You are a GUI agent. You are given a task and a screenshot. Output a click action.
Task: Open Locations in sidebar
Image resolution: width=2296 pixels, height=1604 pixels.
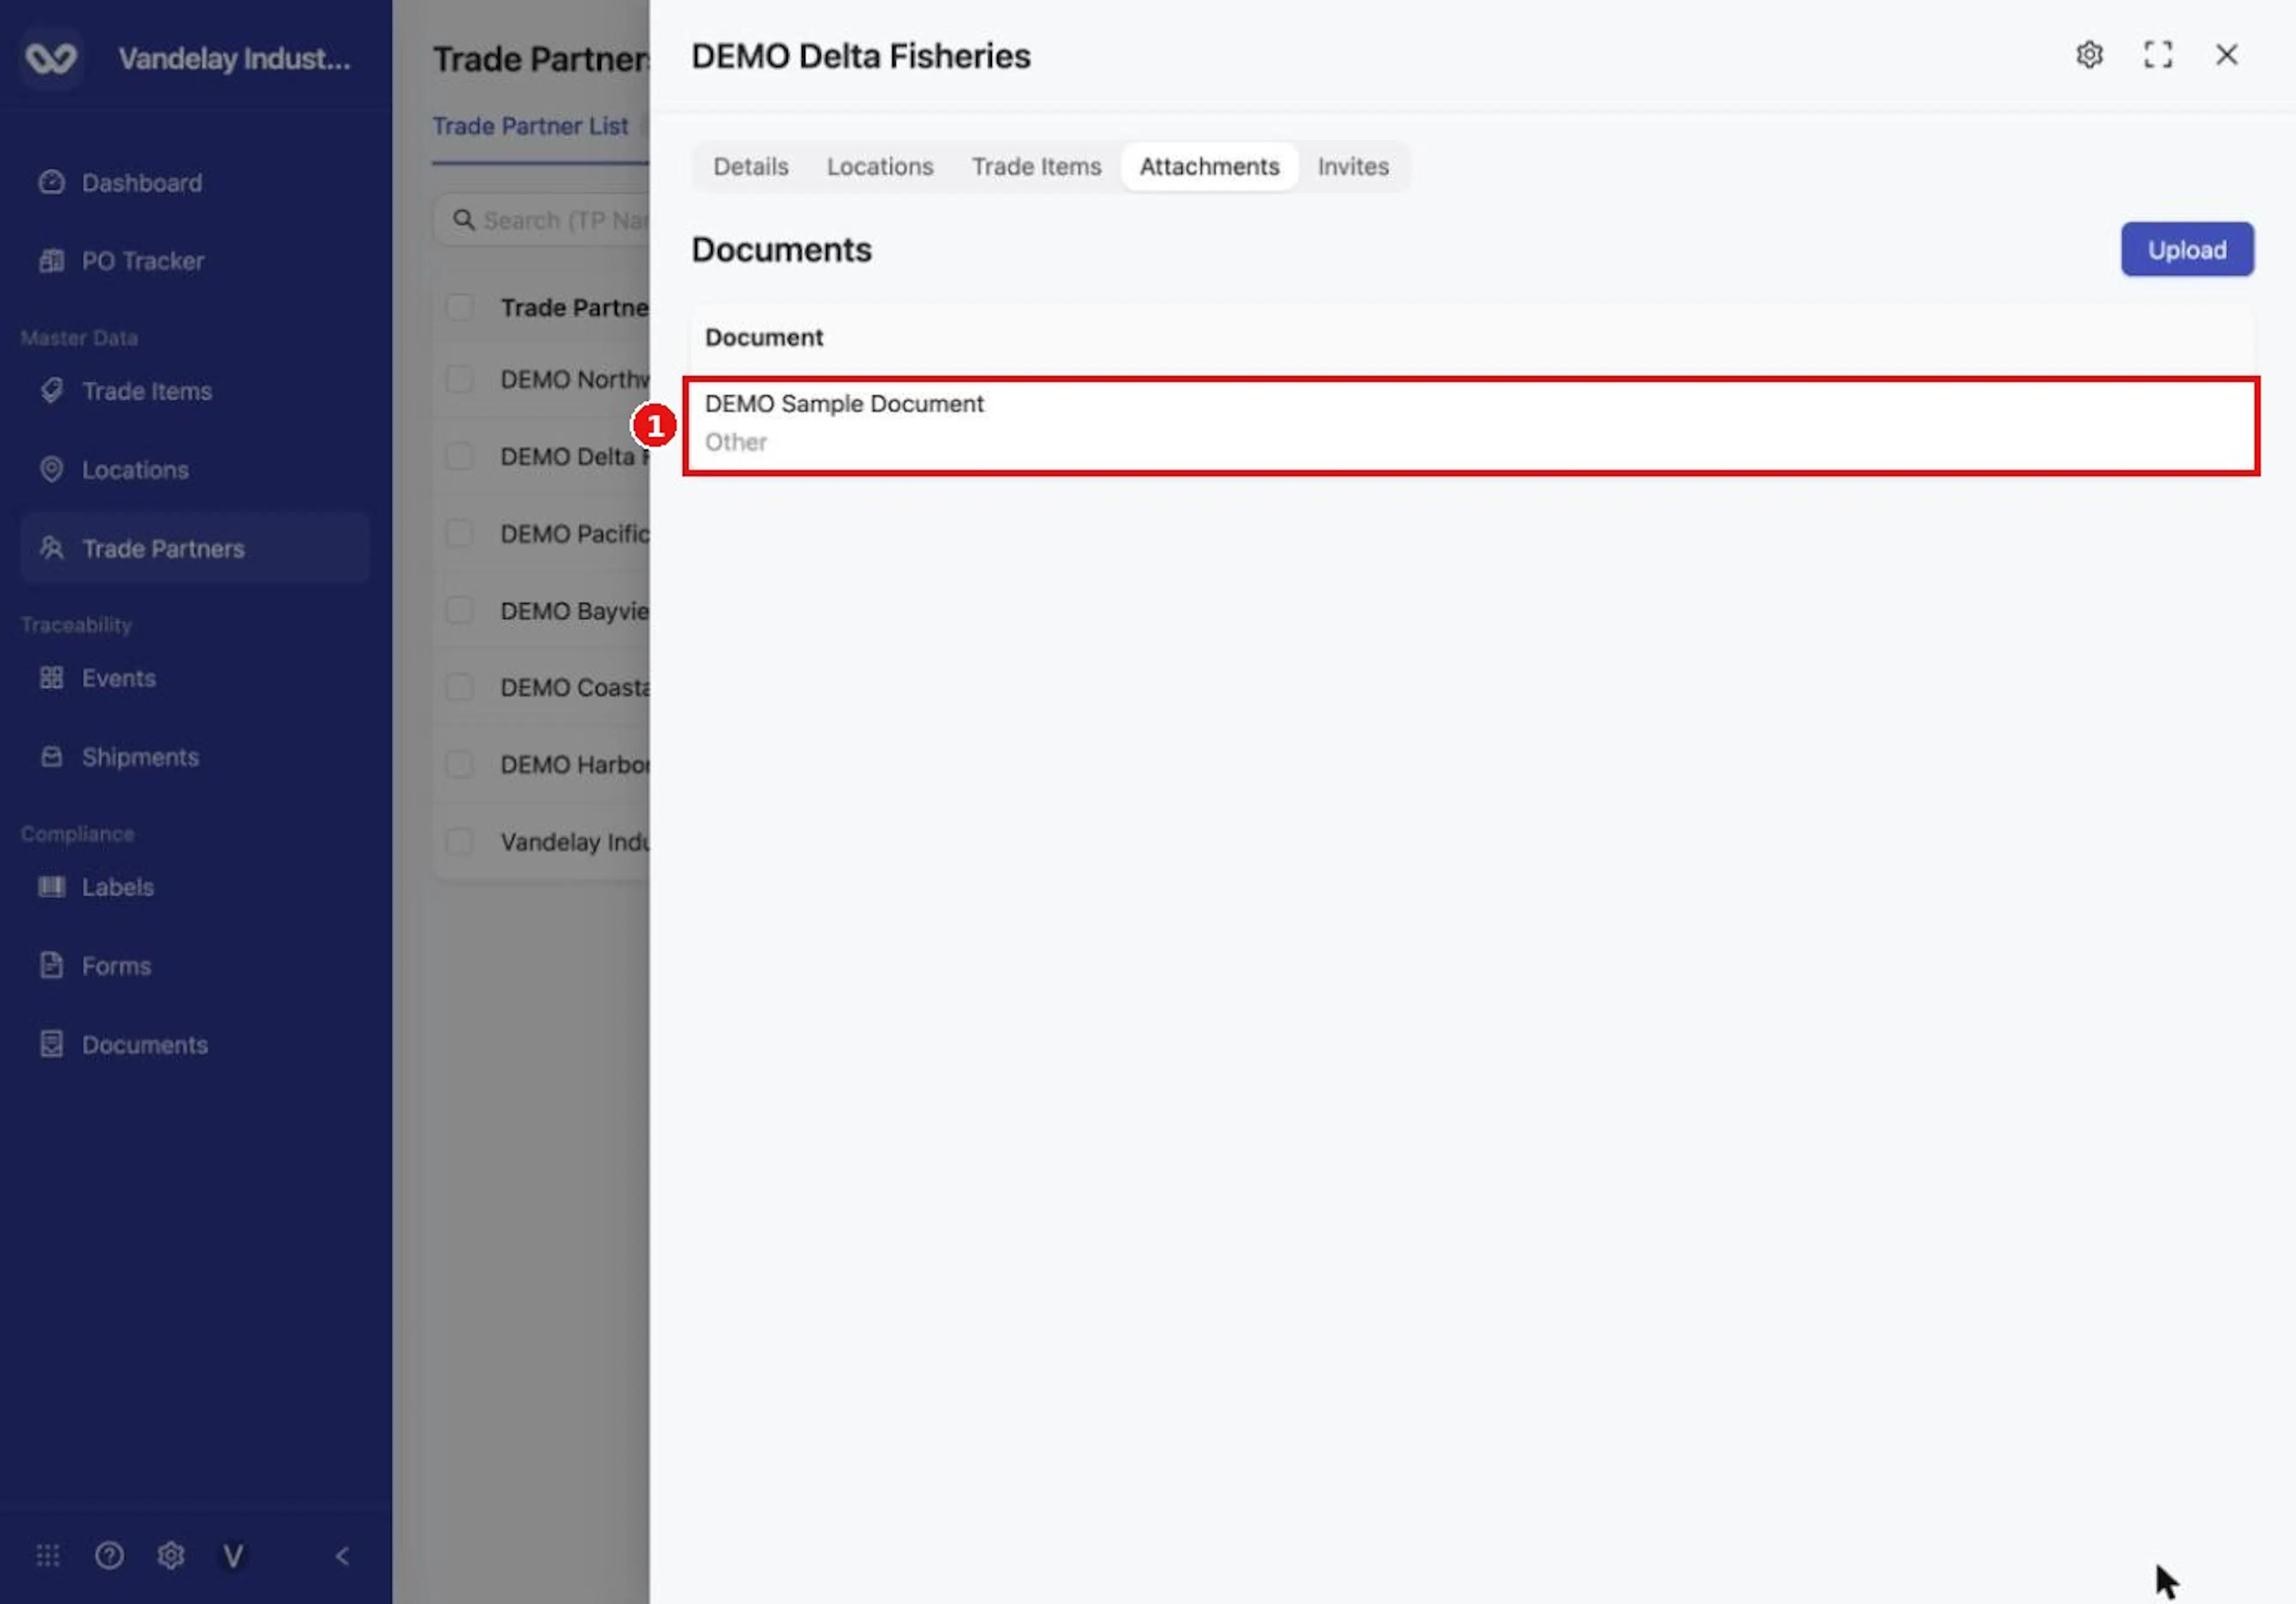point(195,470)
